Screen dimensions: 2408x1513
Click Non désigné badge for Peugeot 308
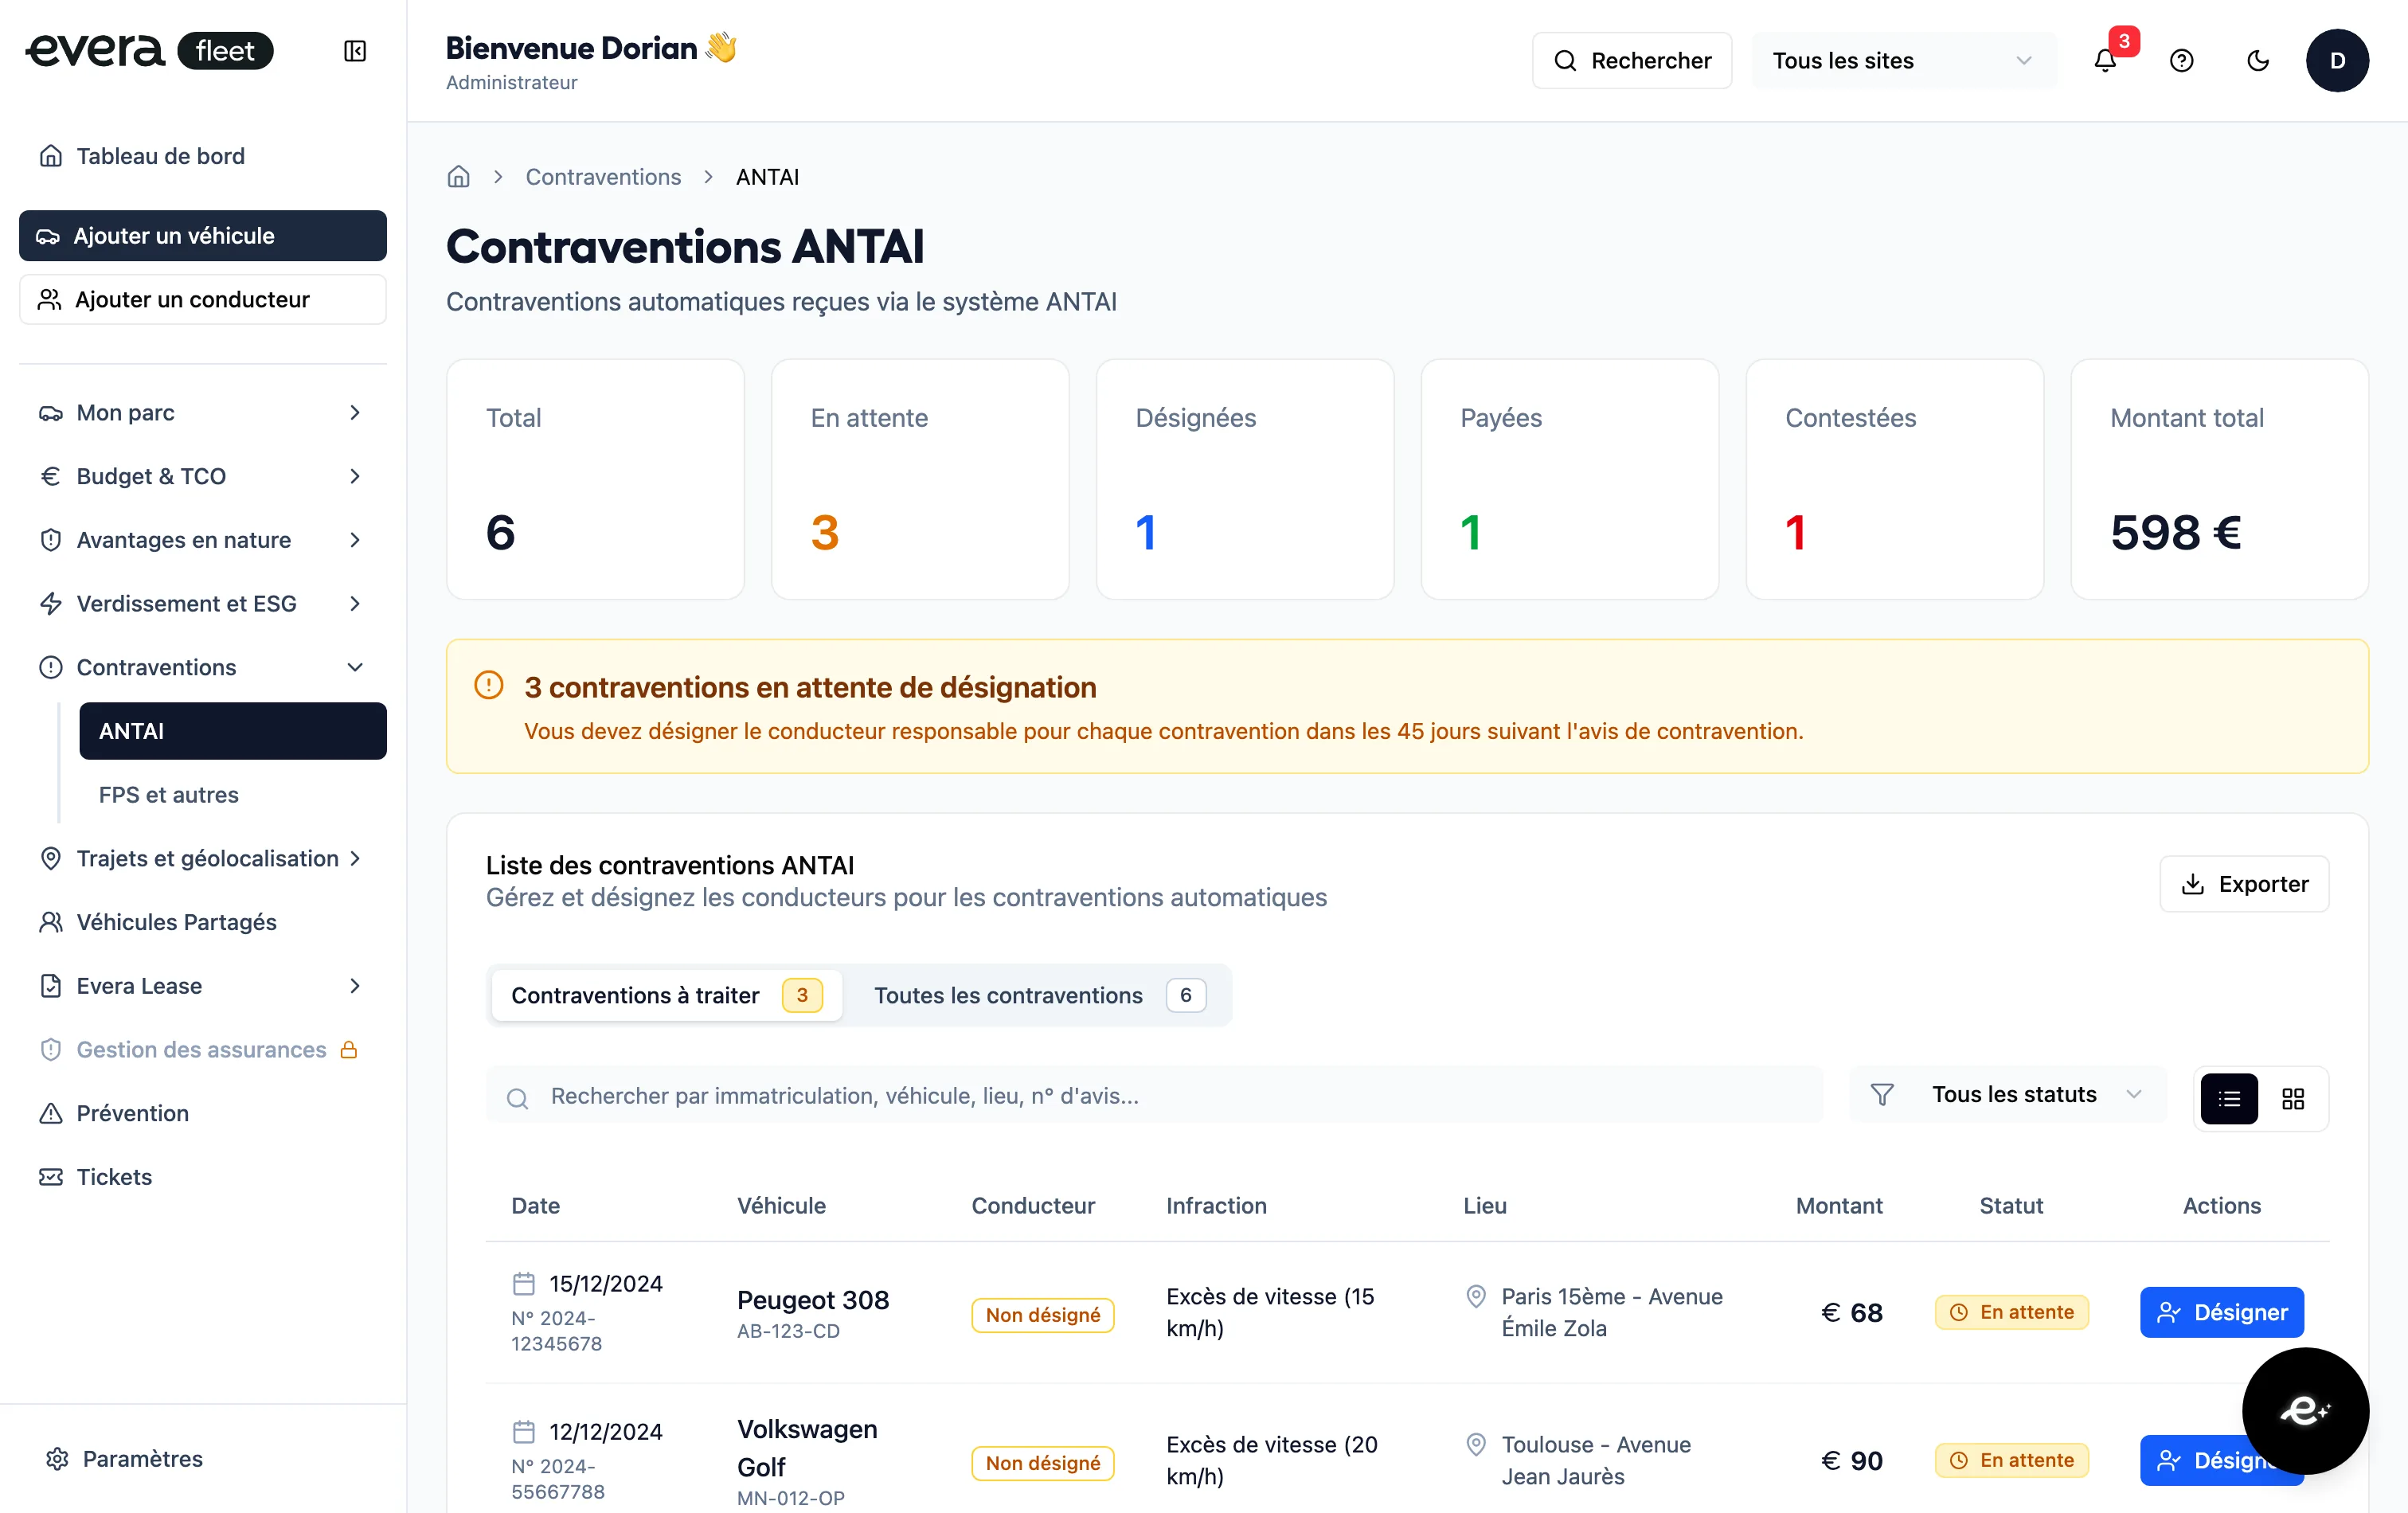(x=1042, y=1315)
